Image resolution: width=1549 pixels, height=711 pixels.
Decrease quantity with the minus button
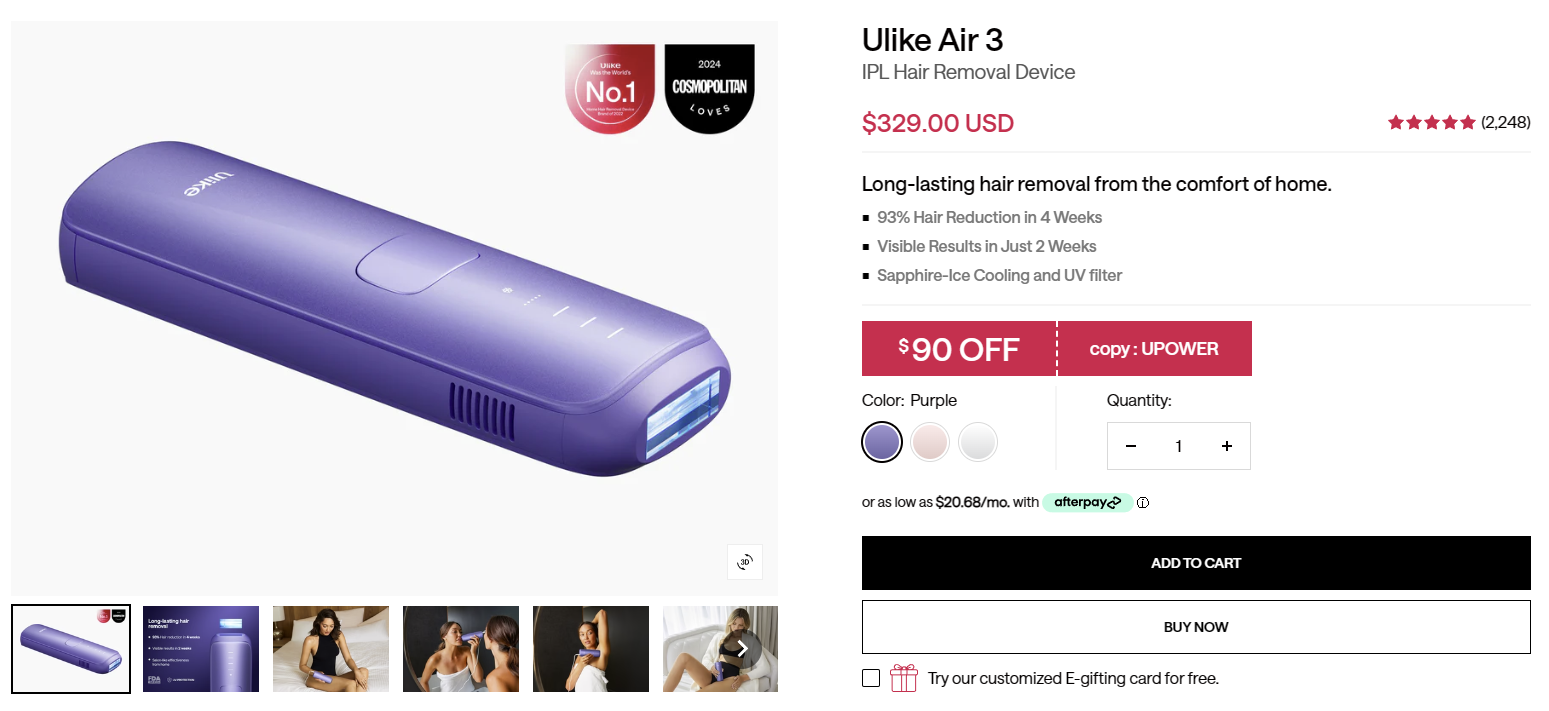tap(1131, 446)
